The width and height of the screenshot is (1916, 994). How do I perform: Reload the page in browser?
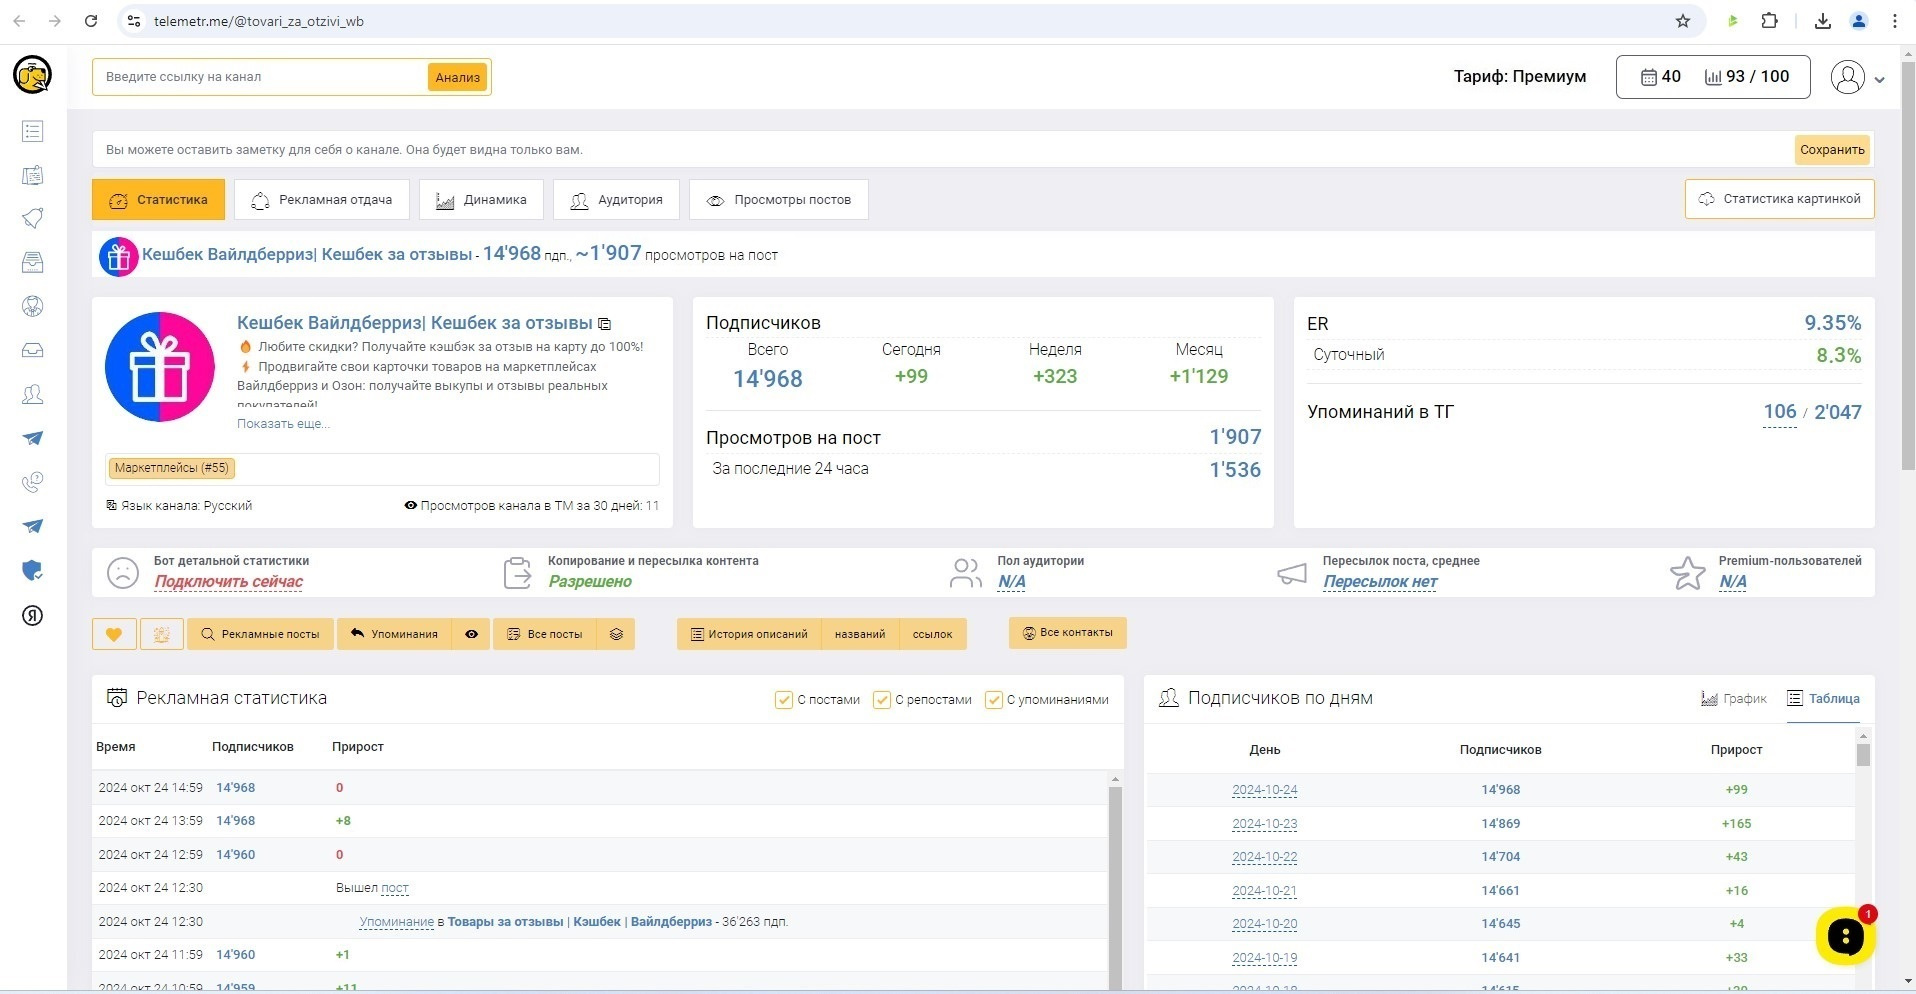91,21
